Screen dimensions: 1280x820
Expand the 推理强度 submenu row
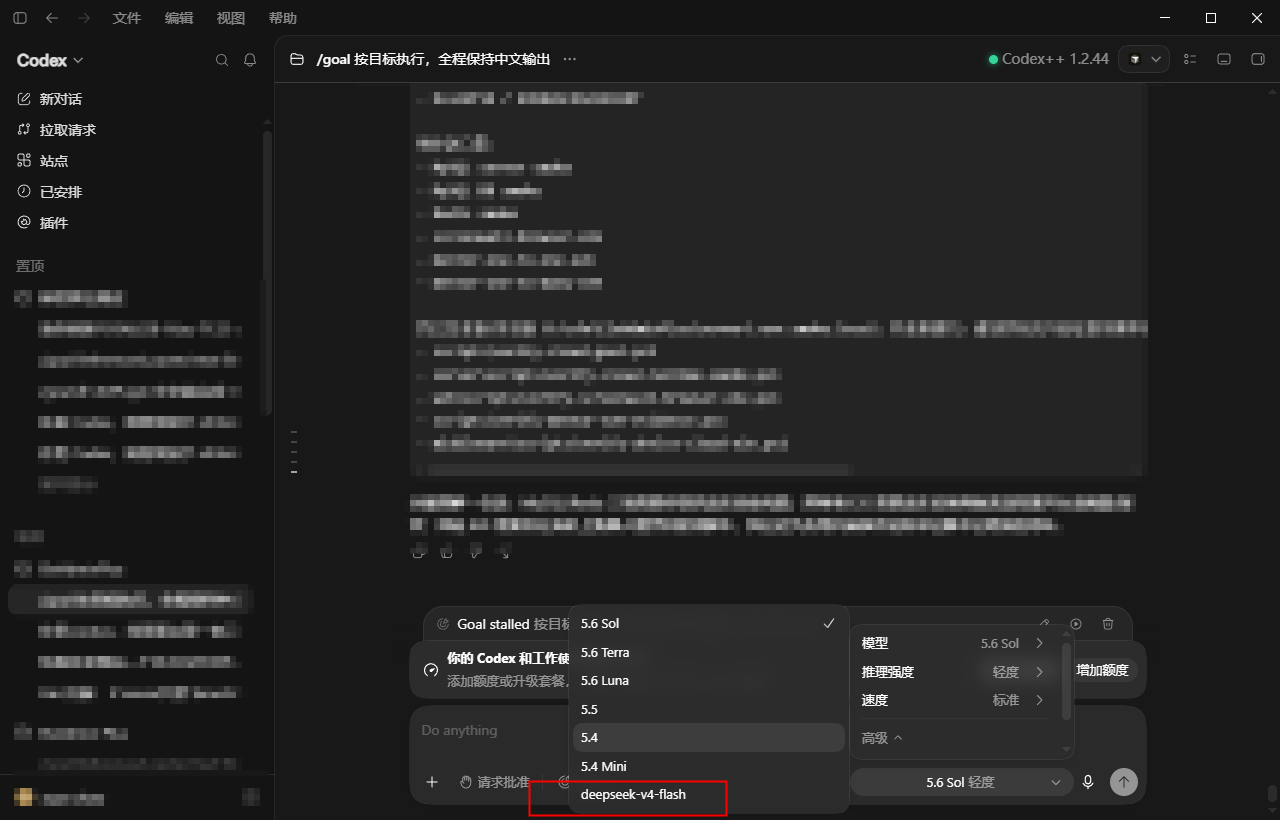953,672
